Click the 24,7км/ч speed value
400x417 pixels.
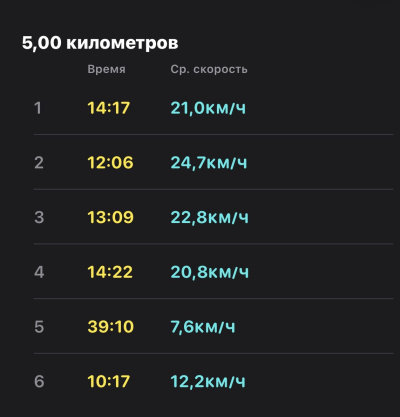209,162
